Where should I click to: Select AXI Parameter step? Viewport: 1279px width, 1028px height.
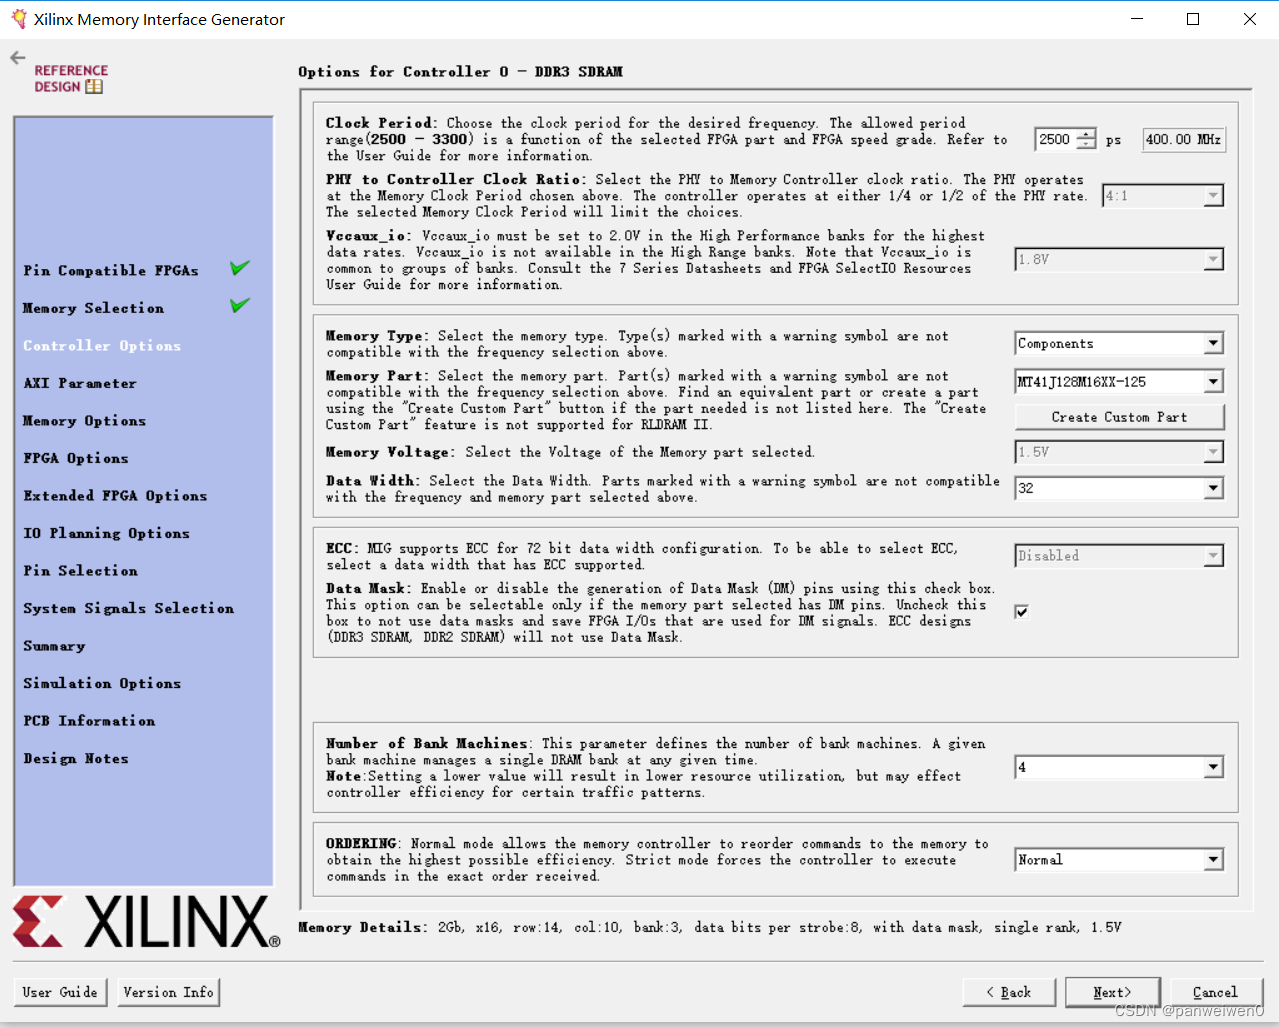point(80,383)
